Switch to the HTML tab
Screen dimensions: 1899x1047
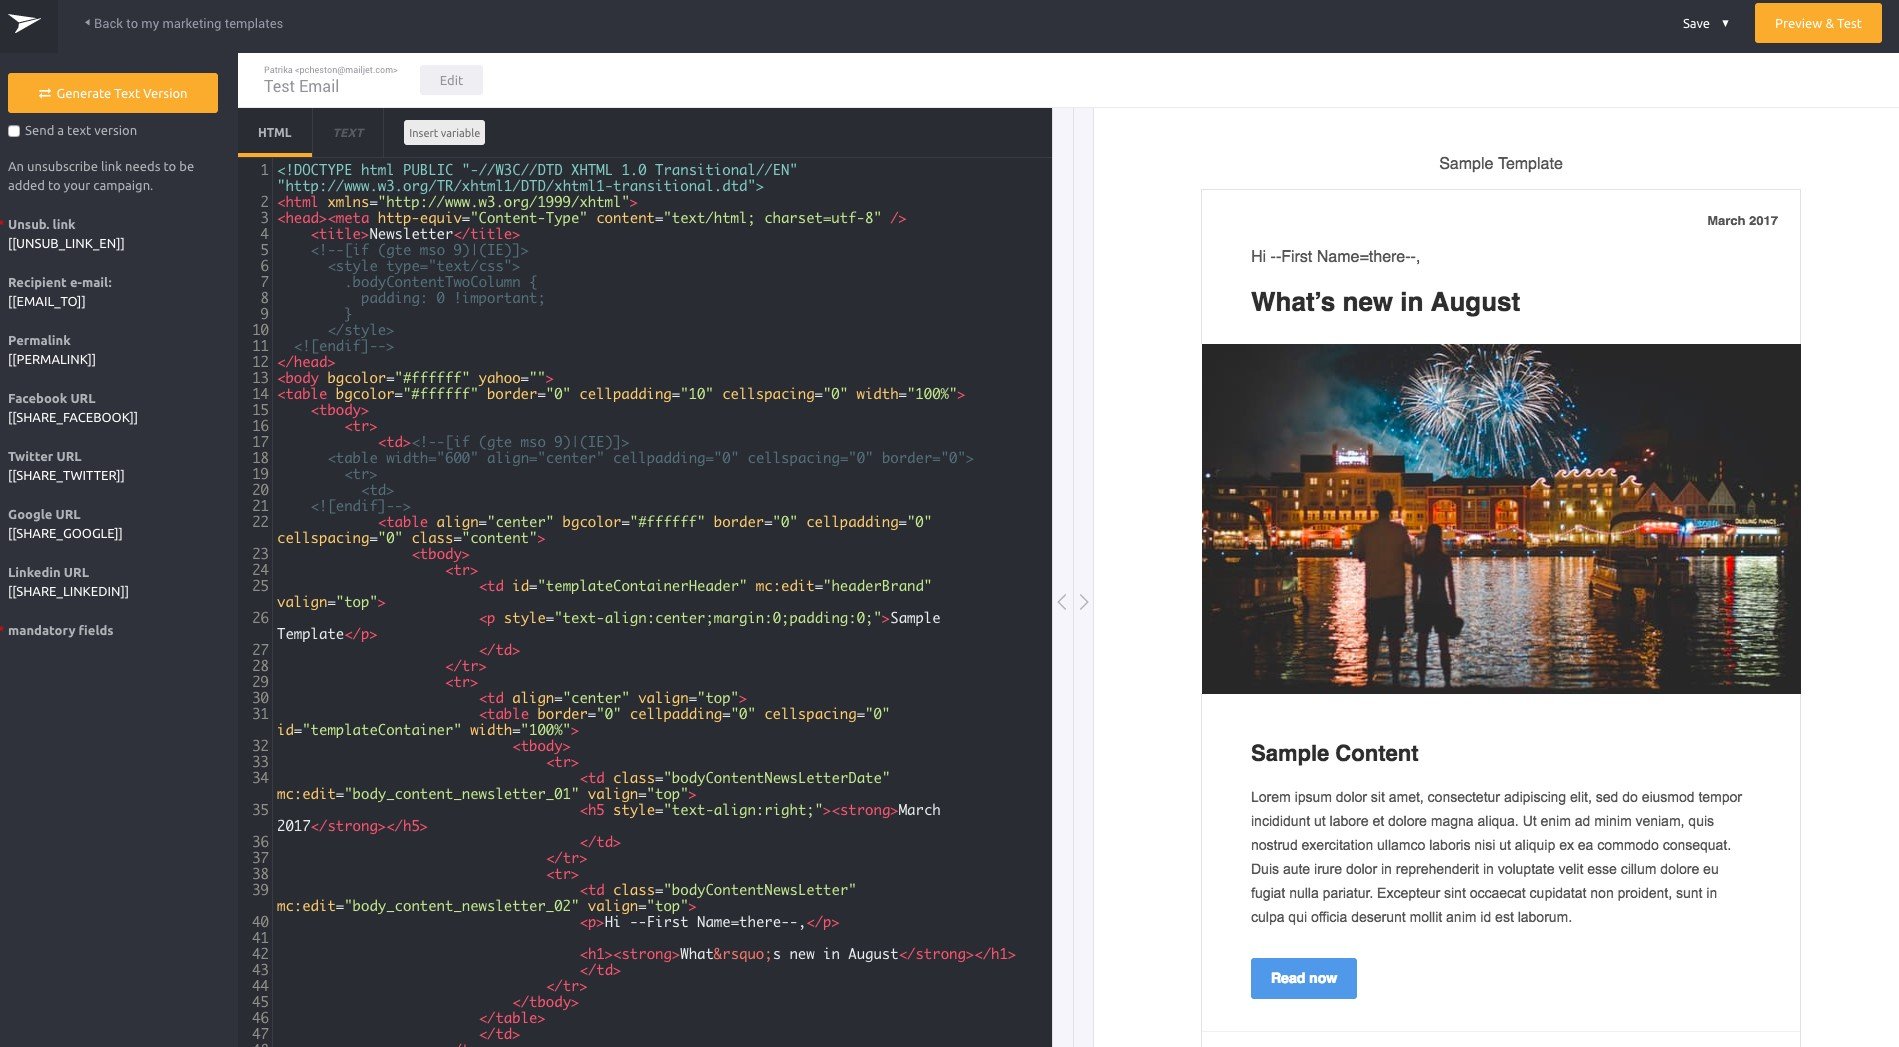pyautogui.click(x=274, y=133)
